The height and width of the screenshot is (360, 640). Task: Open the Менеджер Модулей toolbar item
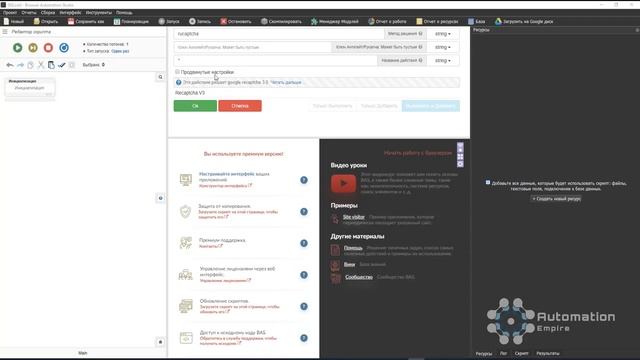[335, 21]
